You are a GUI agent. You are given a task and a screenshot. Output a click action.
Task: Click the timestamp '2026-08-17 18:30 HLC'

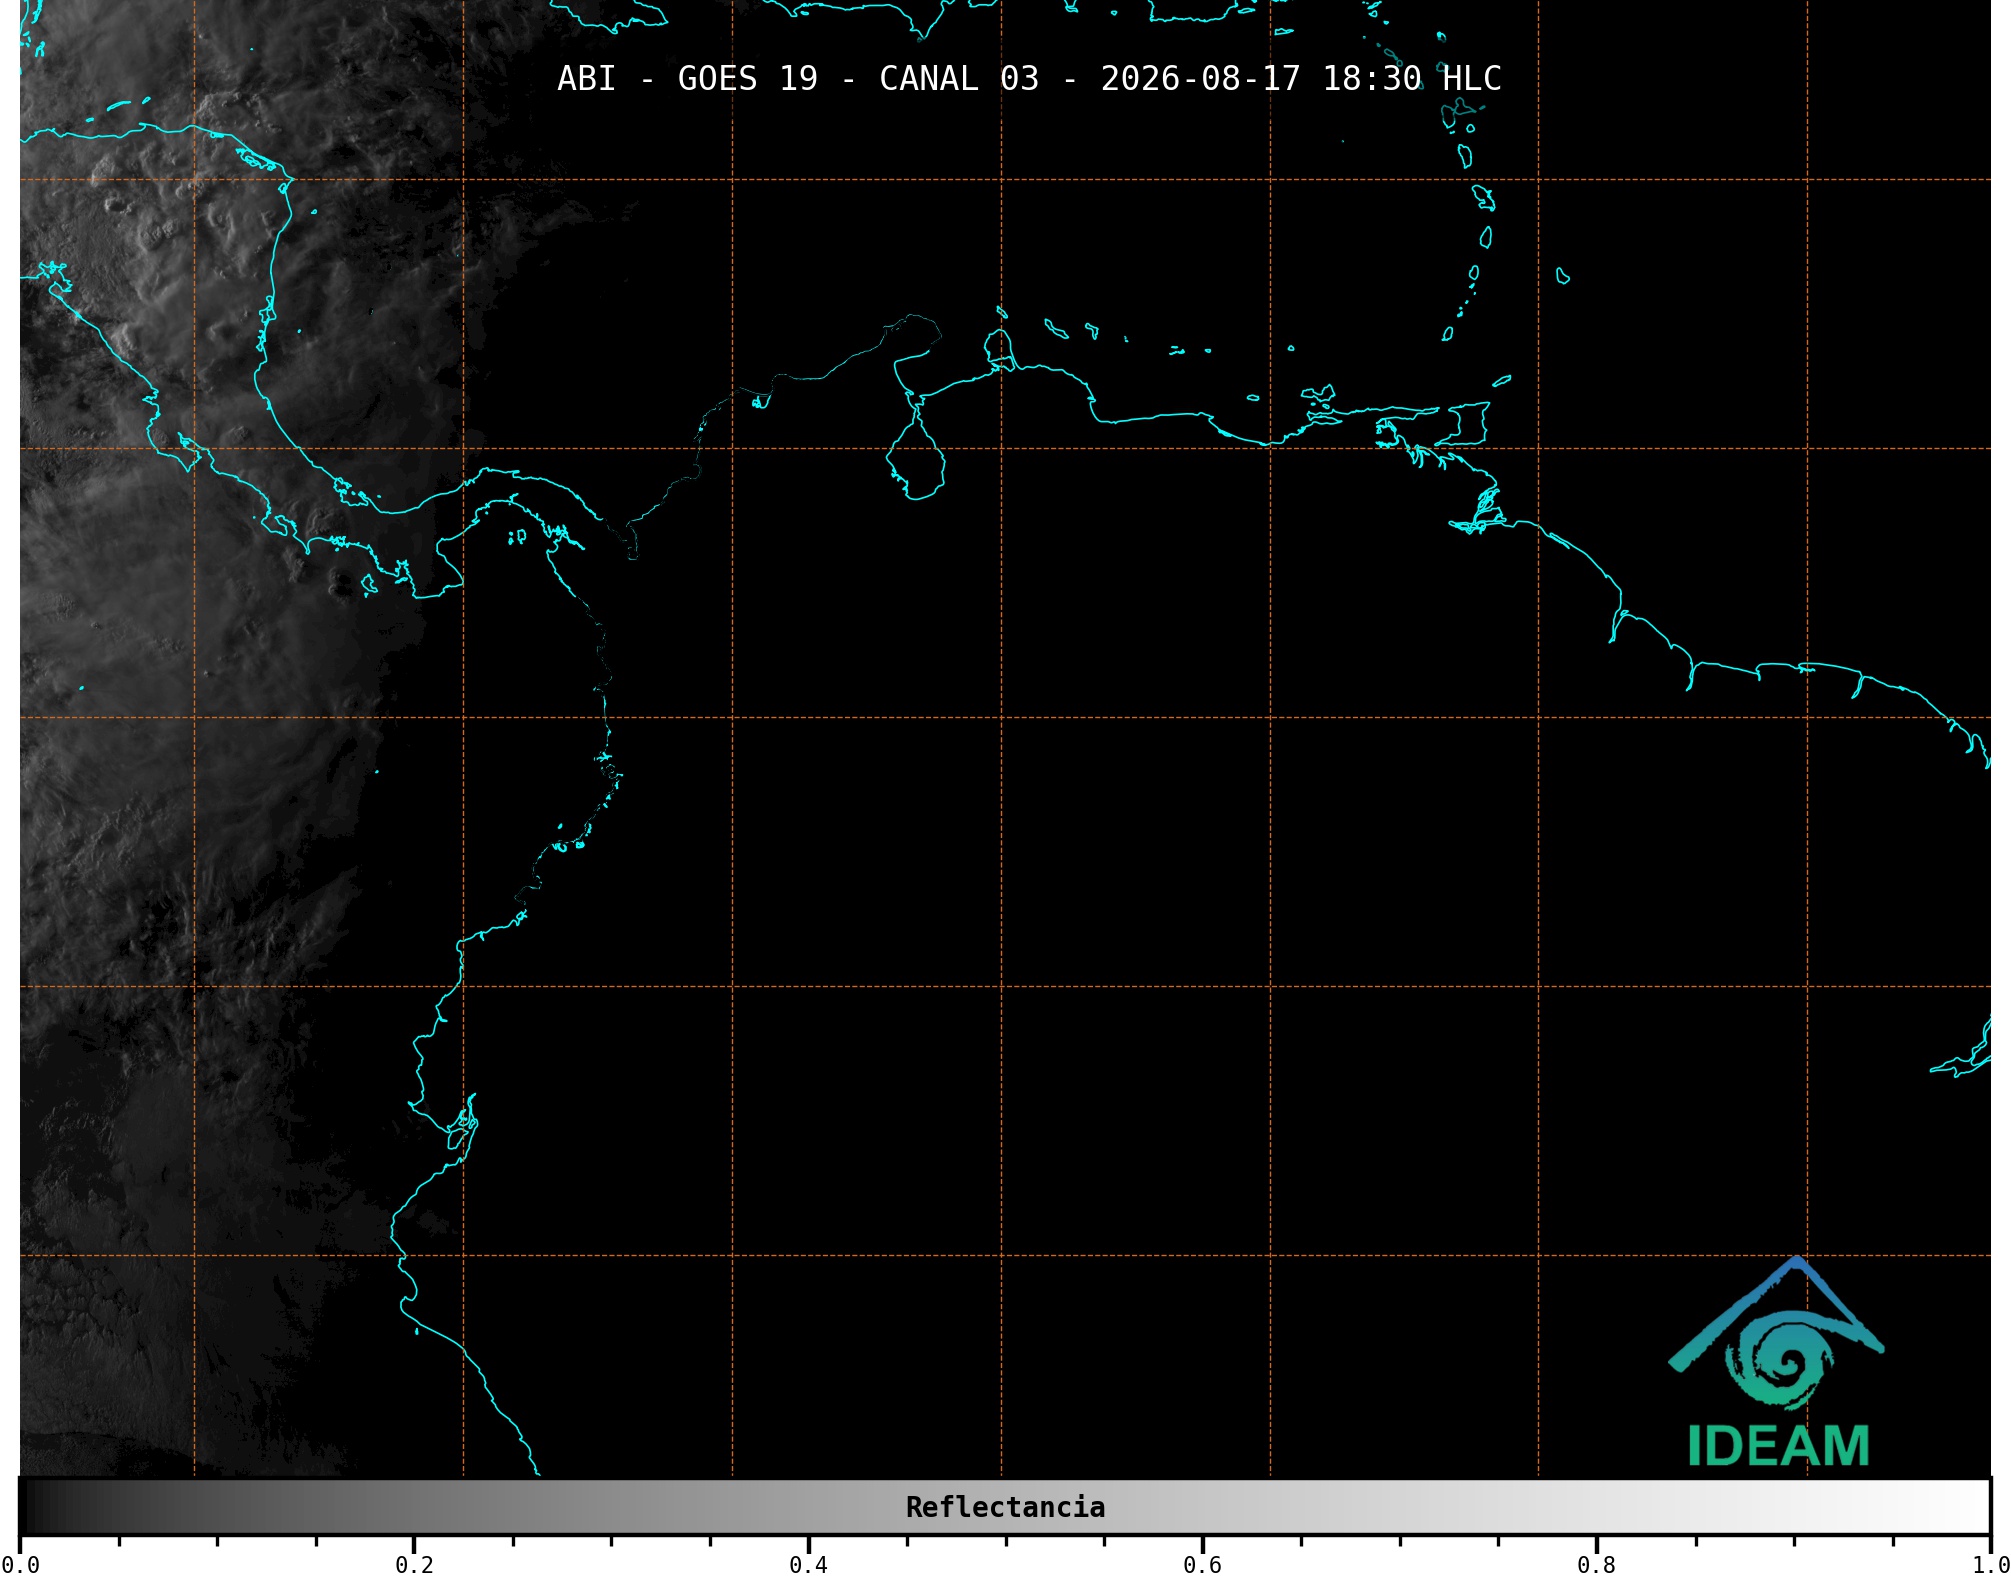tap(1301, 79)
